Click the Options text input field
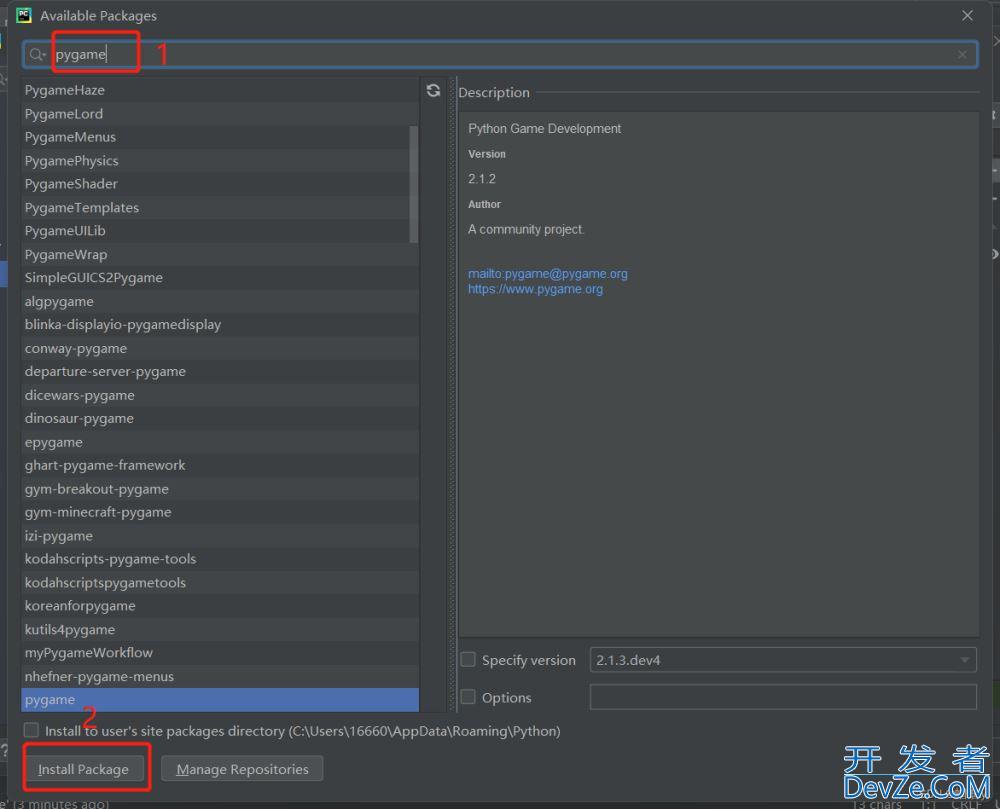 [783, 697]
